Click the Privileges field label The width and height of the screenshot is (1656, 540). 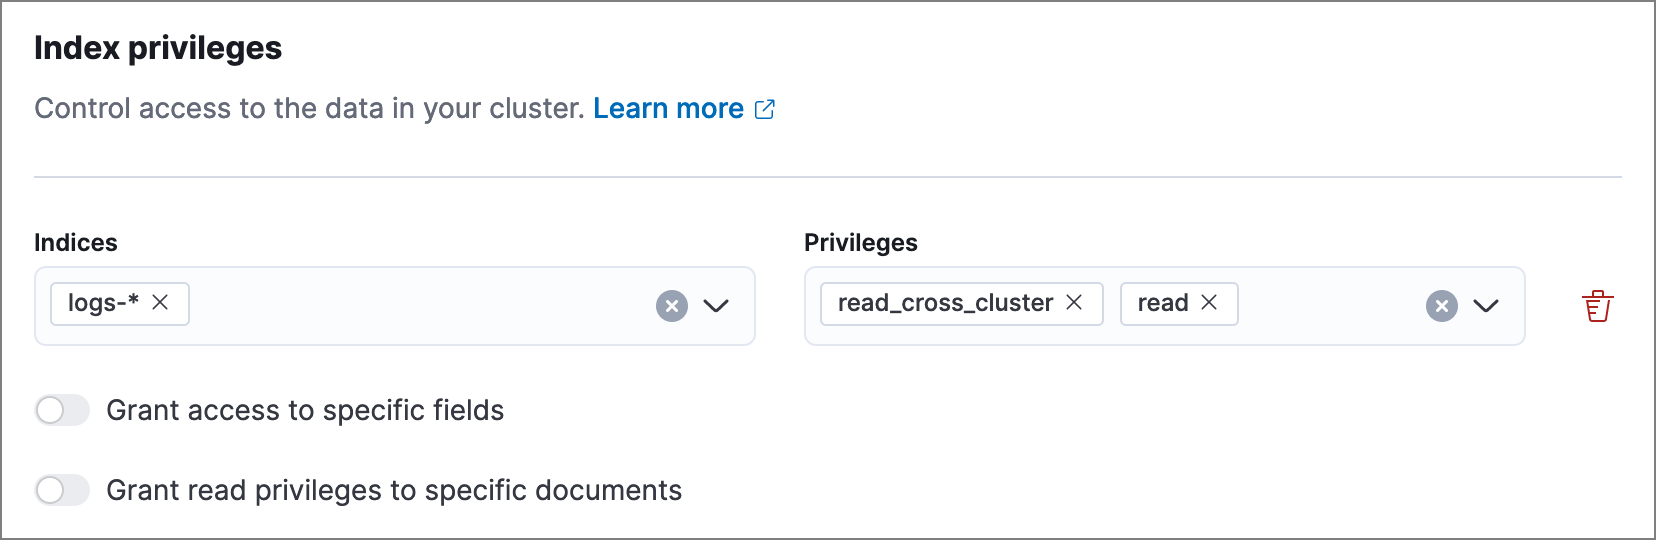(x=861, y=243)
